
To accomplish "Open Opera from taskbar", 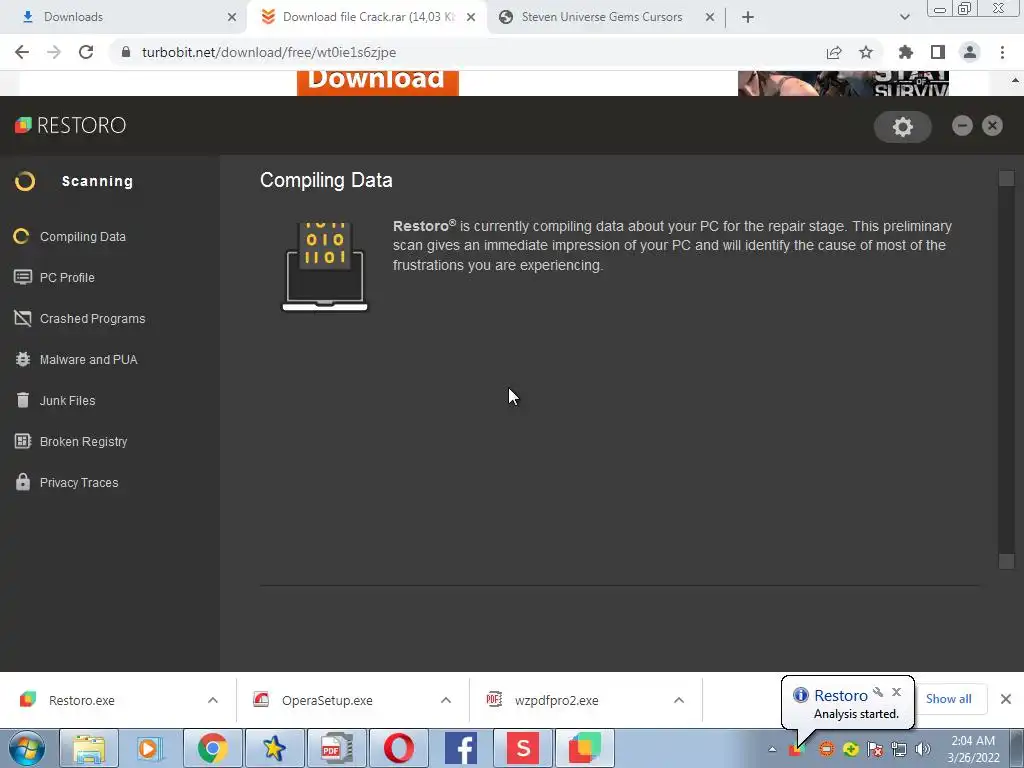I will 398,748.
